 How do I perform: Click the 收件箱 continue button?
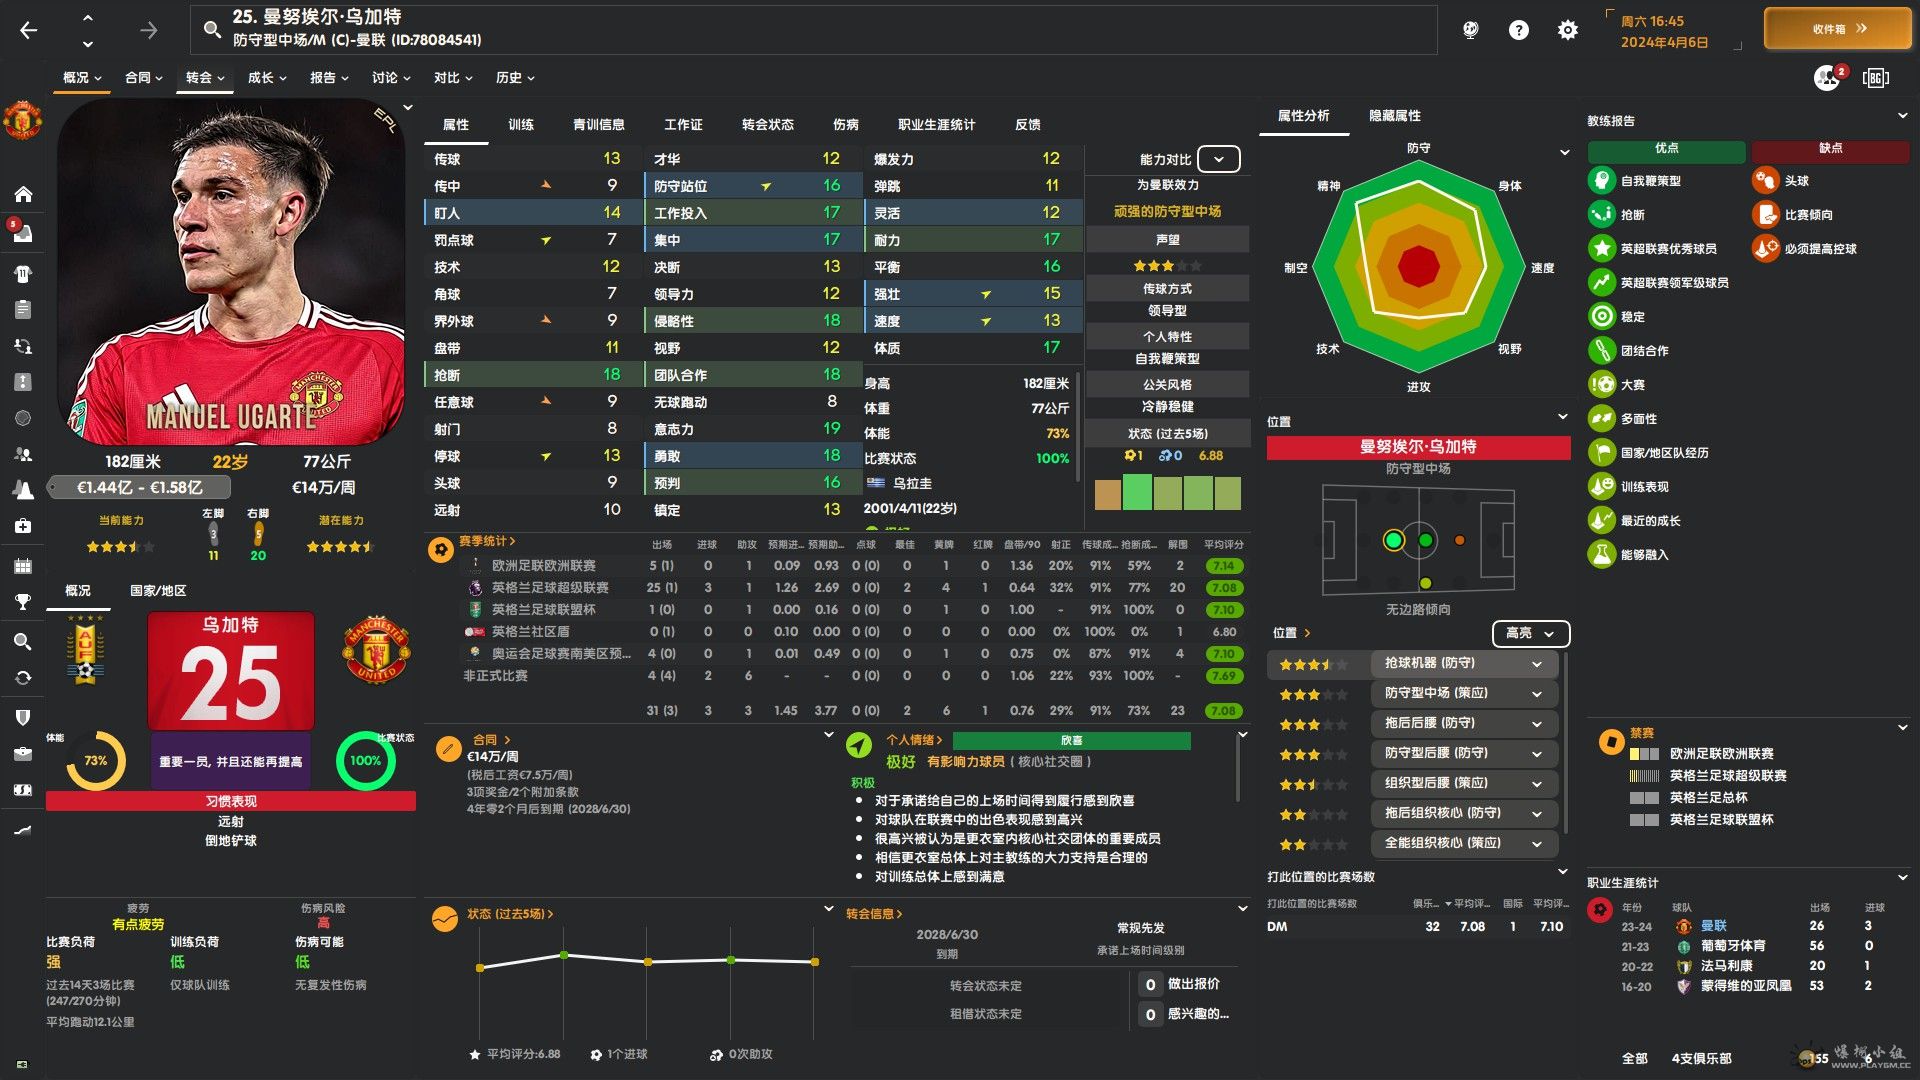(1838, 29)
